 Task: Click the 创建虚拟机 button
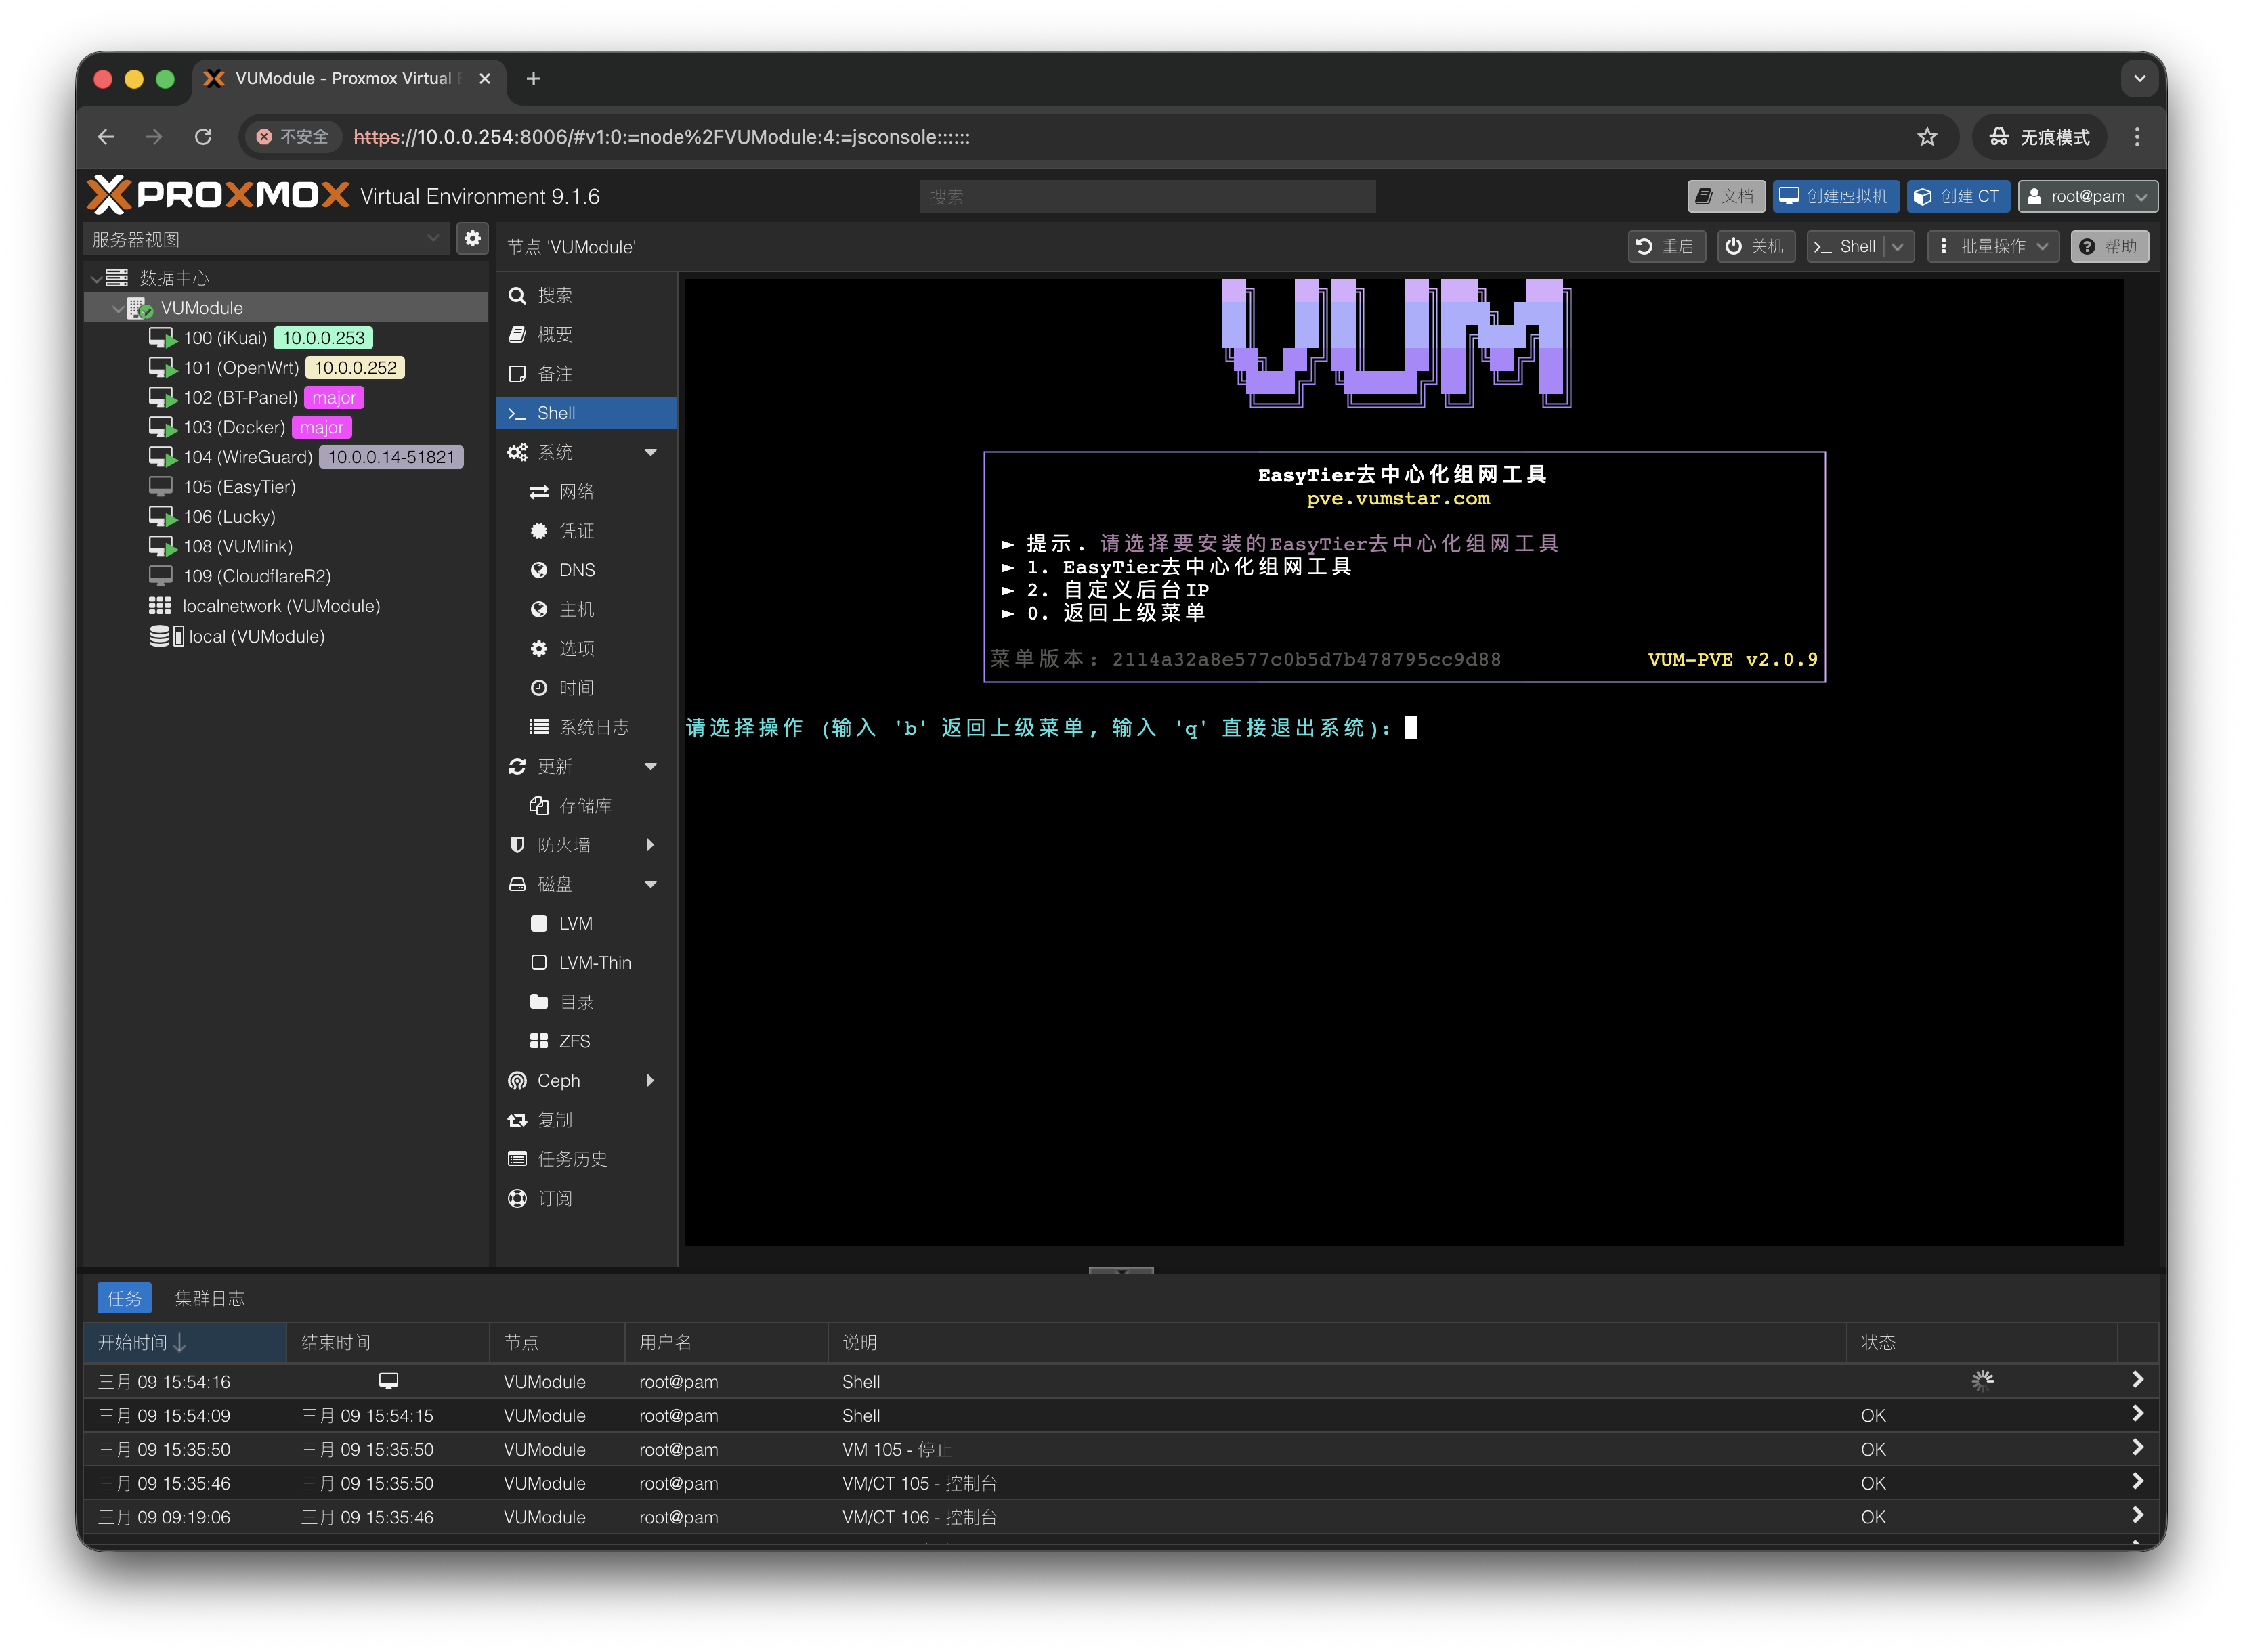pyautogui.click(x=1836, y=196)
